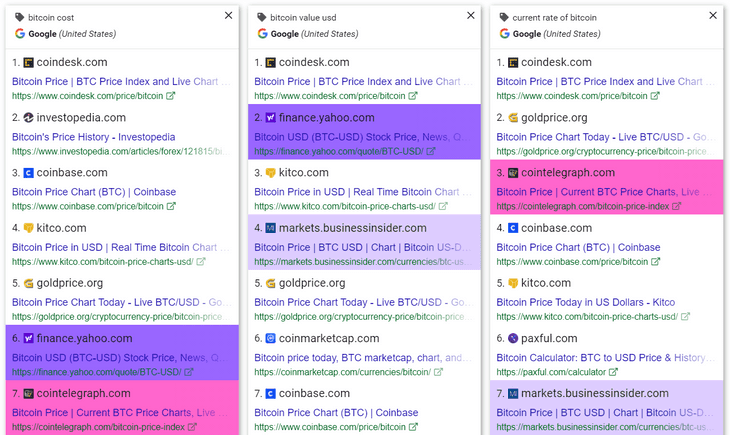This screenshot has height=435, width=730.
Task: Close the 'current rate of bitcoin' results panel
Action: click(x=713, y=15)
